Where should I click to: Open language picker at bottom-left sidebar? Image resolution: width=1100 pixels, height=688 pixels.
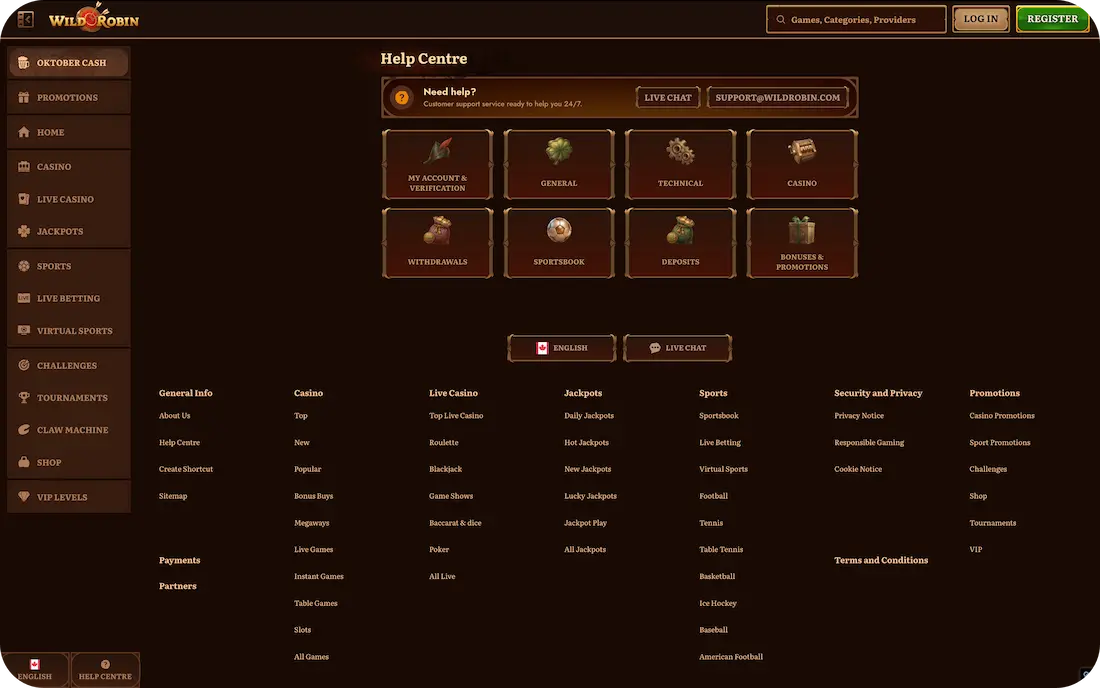(x=35, y=670)
